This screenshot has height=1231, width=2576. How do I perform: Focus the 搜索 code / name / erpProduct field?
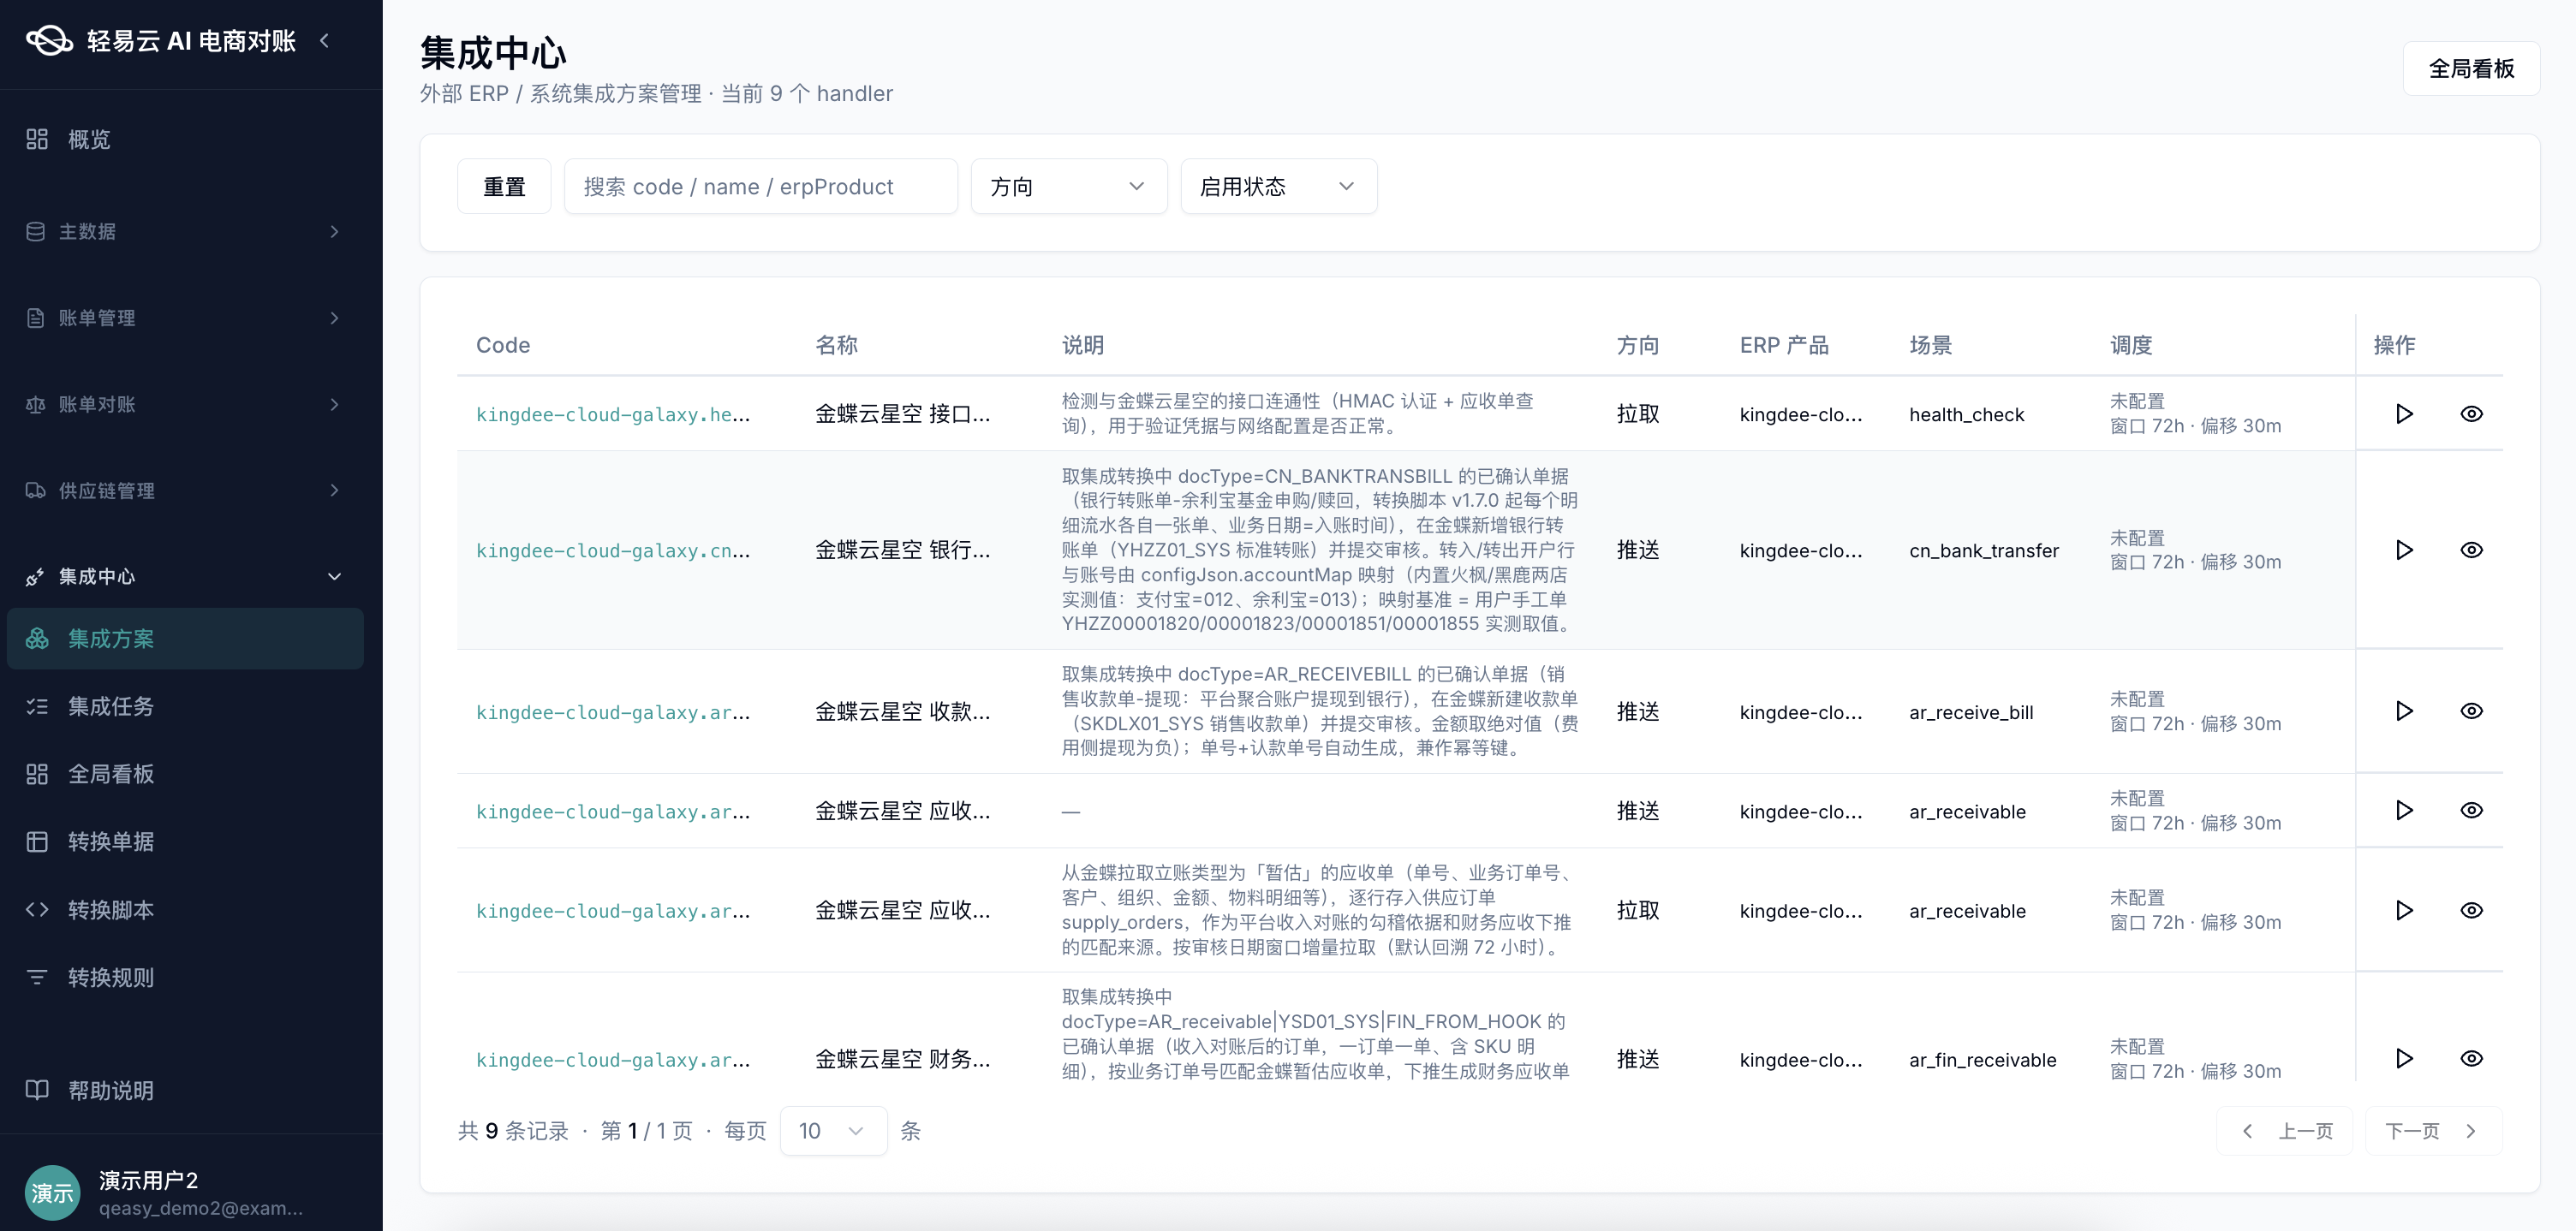[x=760, y=186]
